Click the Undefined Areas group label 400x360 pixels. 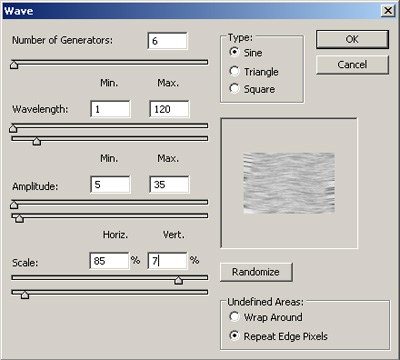[266, 302]
